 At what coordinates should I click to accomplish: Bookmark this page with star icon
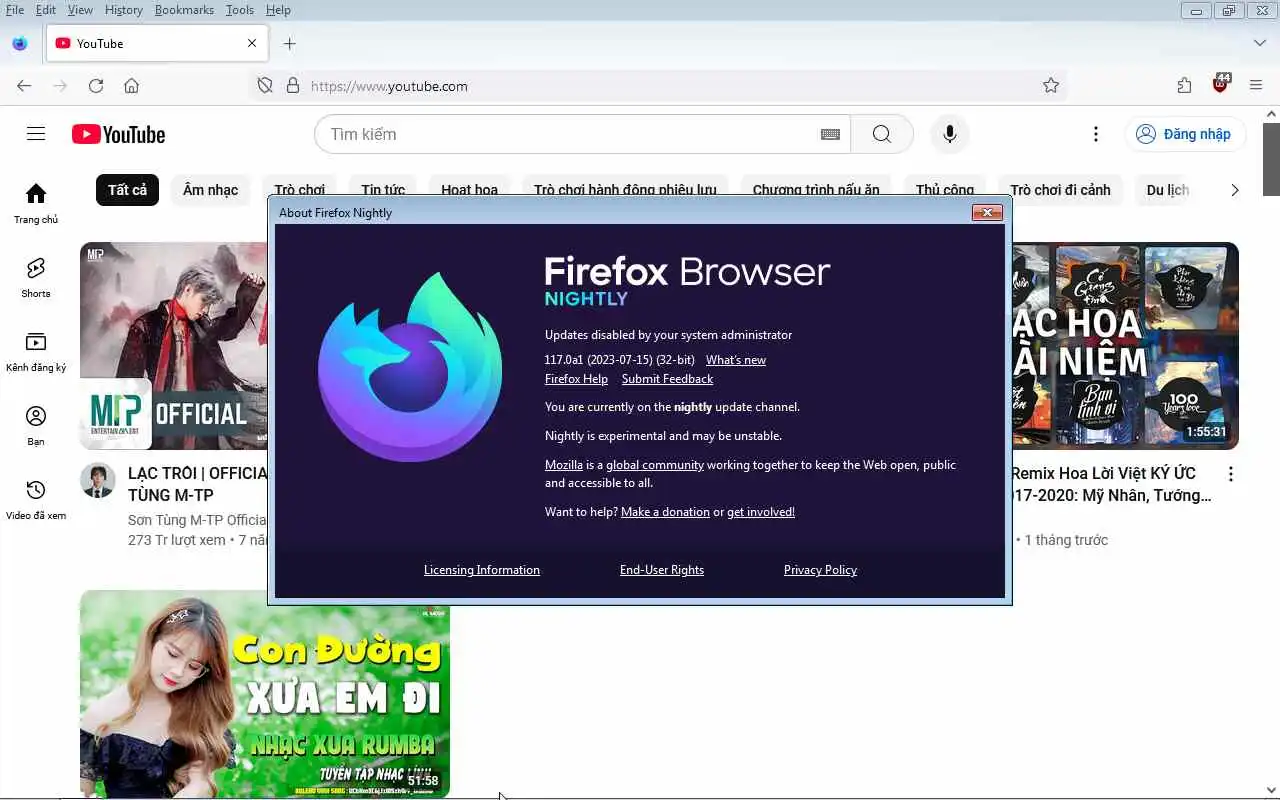(1051, 86)
